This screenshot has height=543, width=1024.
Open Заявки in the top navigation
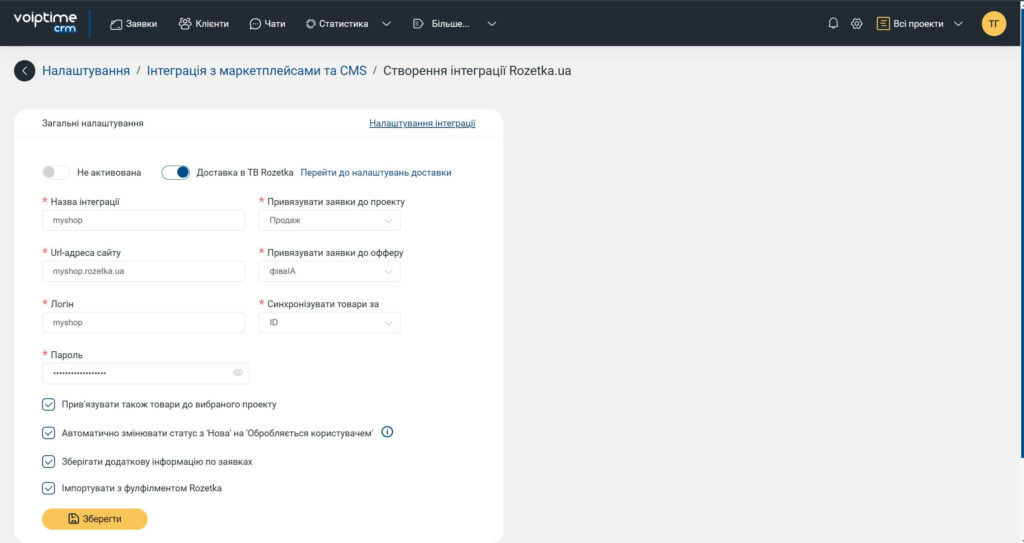(133, 24)
